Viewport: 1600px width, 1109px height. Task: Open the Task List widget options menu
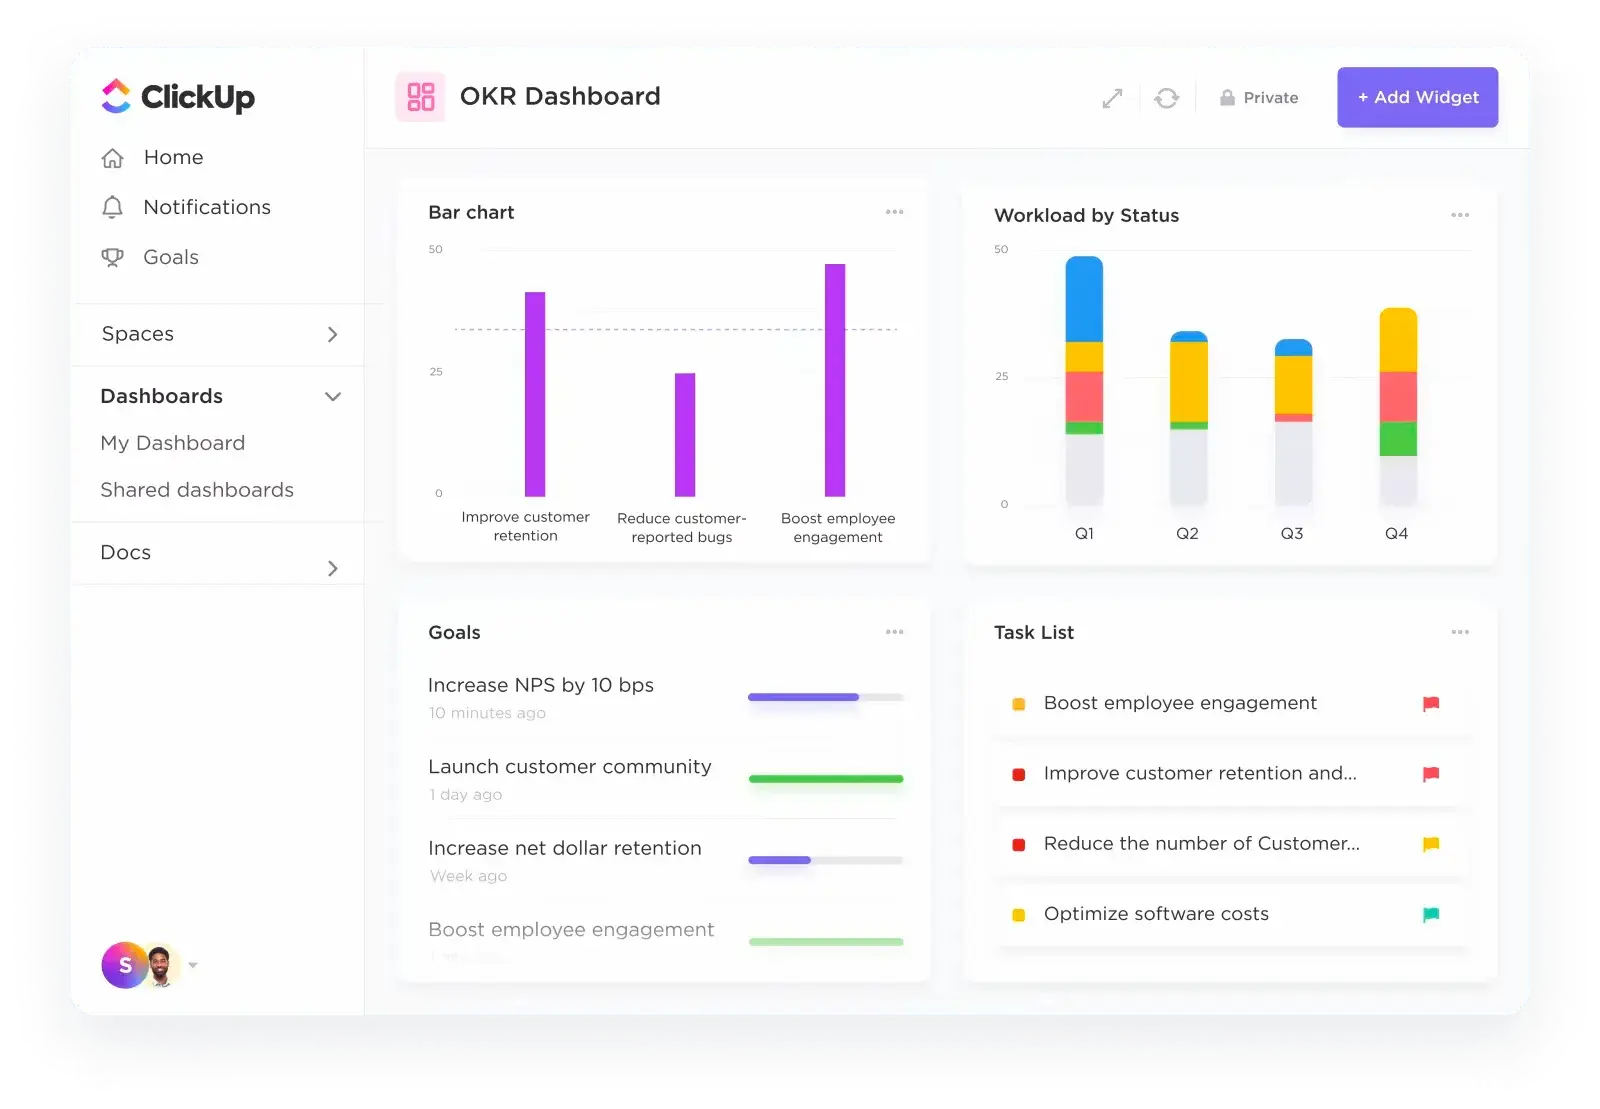(1460, 632)
